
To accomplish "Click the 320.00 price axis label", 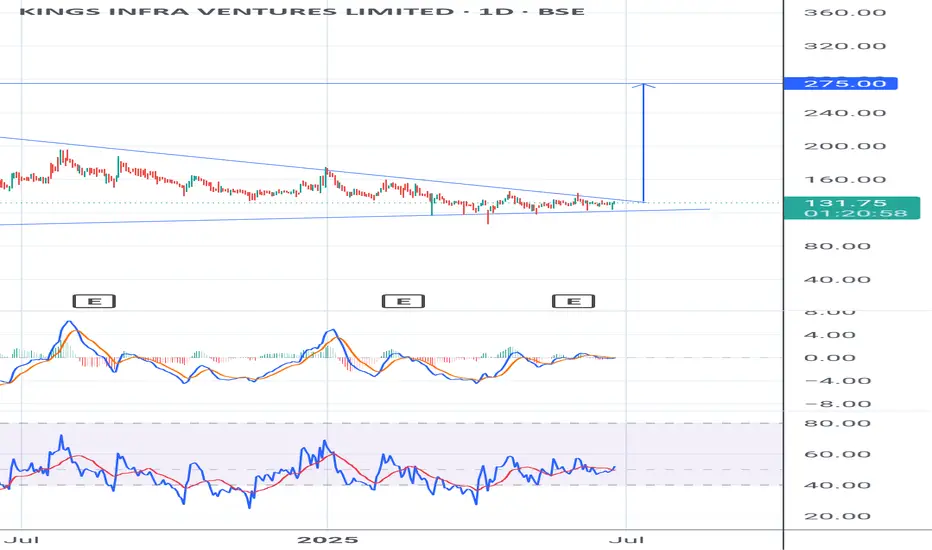I will [x=845, y=46].
